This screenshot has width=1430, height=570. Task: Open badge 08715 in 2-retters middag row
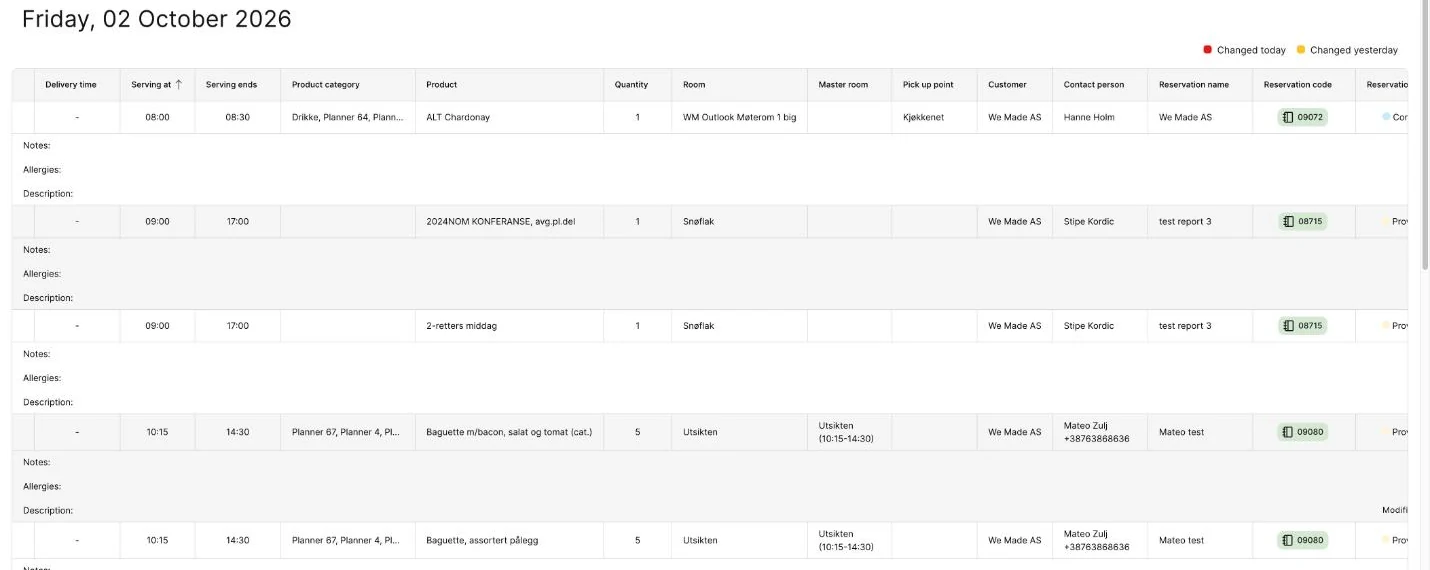1302,325
